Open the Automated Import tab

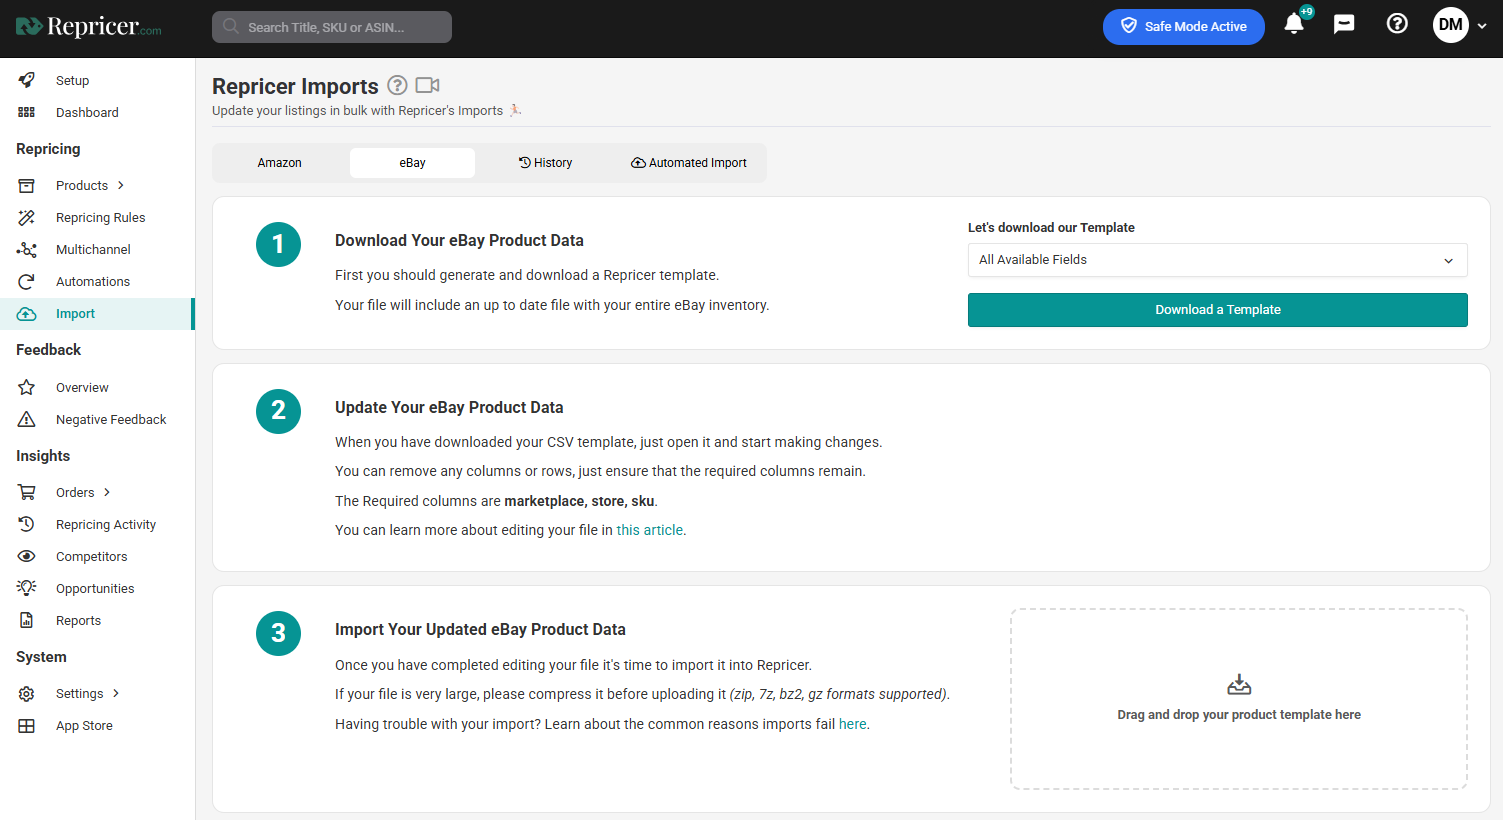click(688, 163)
